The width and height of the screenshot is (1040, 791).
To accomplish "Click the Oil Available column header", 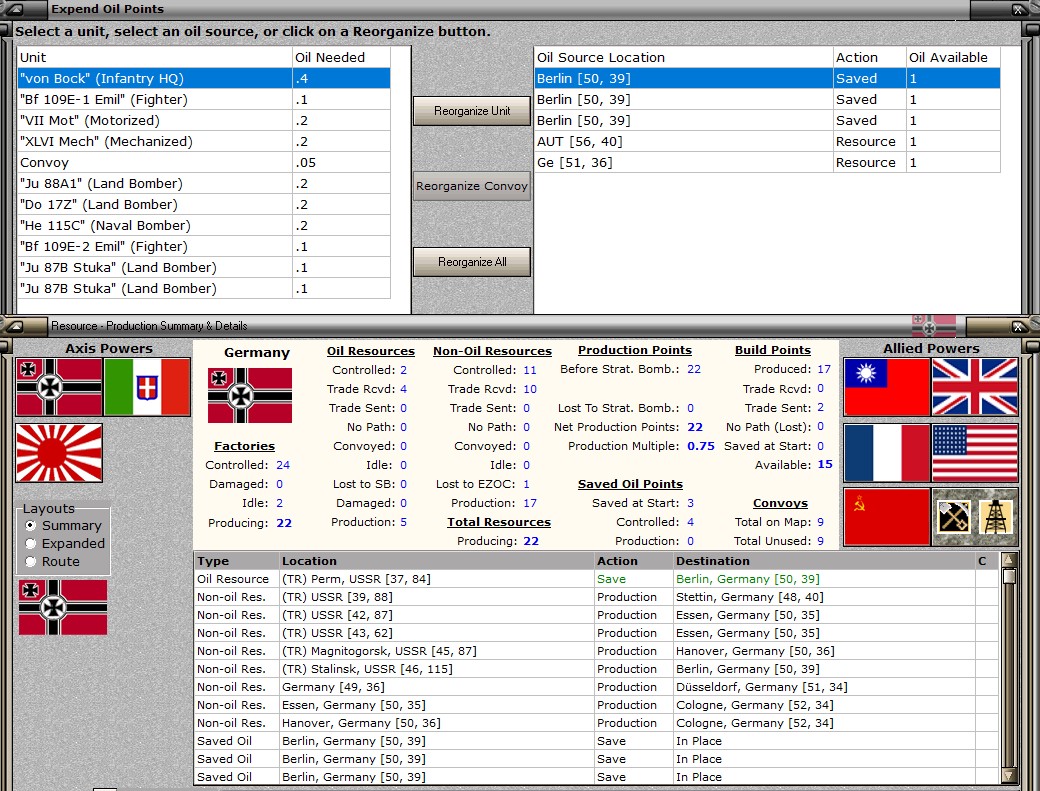I will coord(953,57).
